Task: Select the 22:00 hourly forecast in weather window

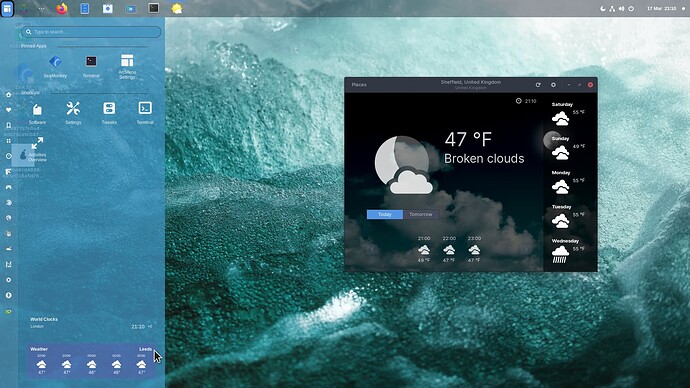Action: point(449,249)
